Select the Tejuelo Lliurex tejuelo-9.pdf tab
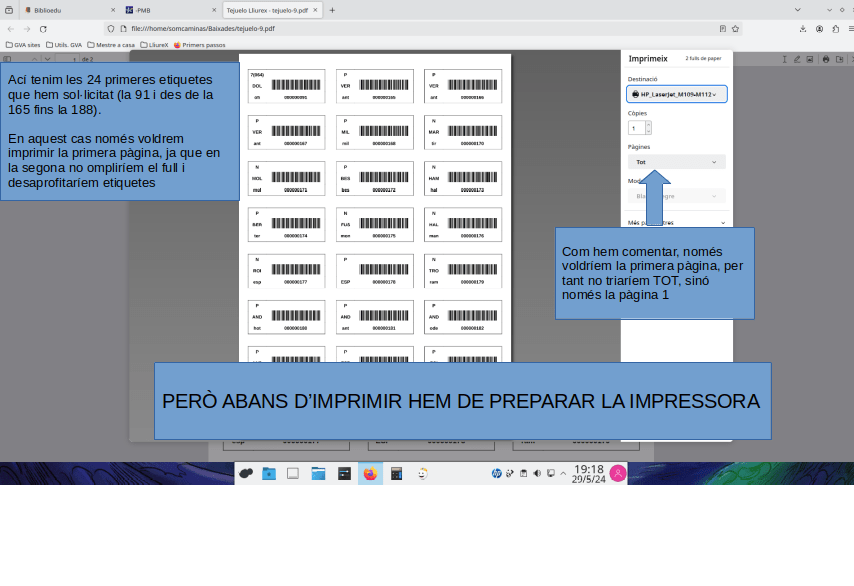854x586 pixels. click(272, 10)
